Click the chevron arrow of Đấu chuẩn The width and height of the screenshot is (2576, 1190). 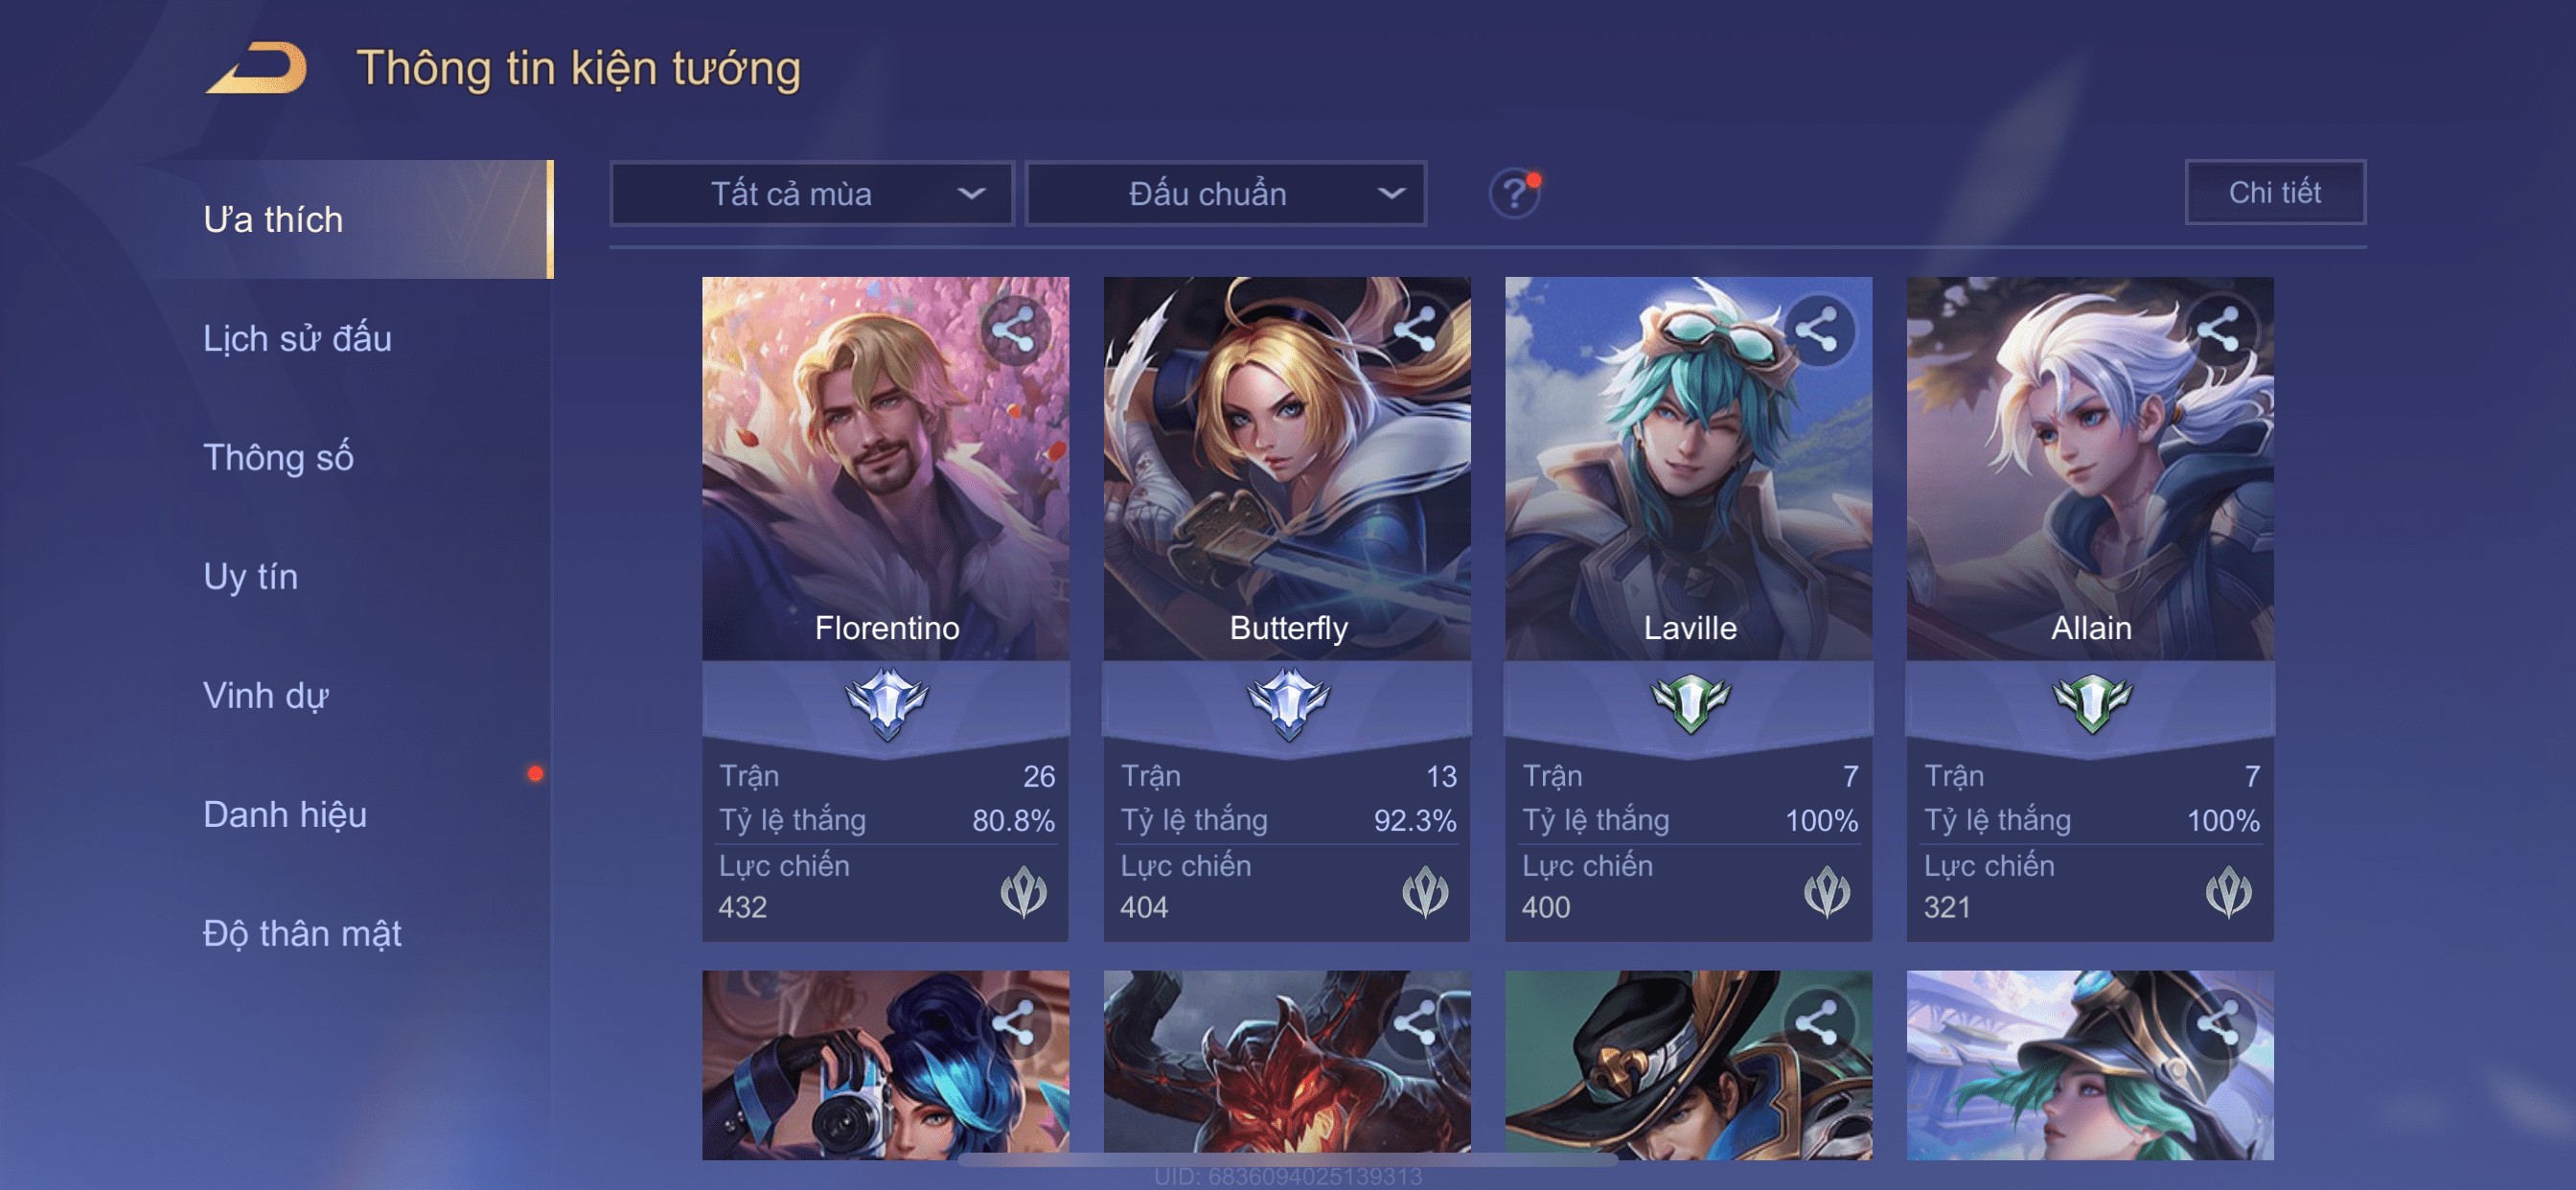[x=1391, y=193]
